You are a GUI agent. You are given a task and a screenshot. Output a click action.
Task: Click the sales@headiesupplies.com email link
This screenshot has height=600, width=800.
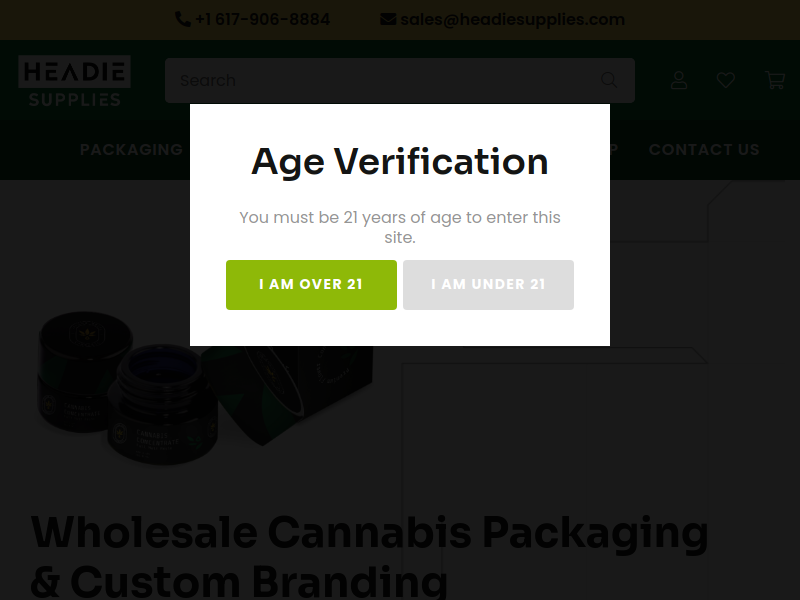512,20
